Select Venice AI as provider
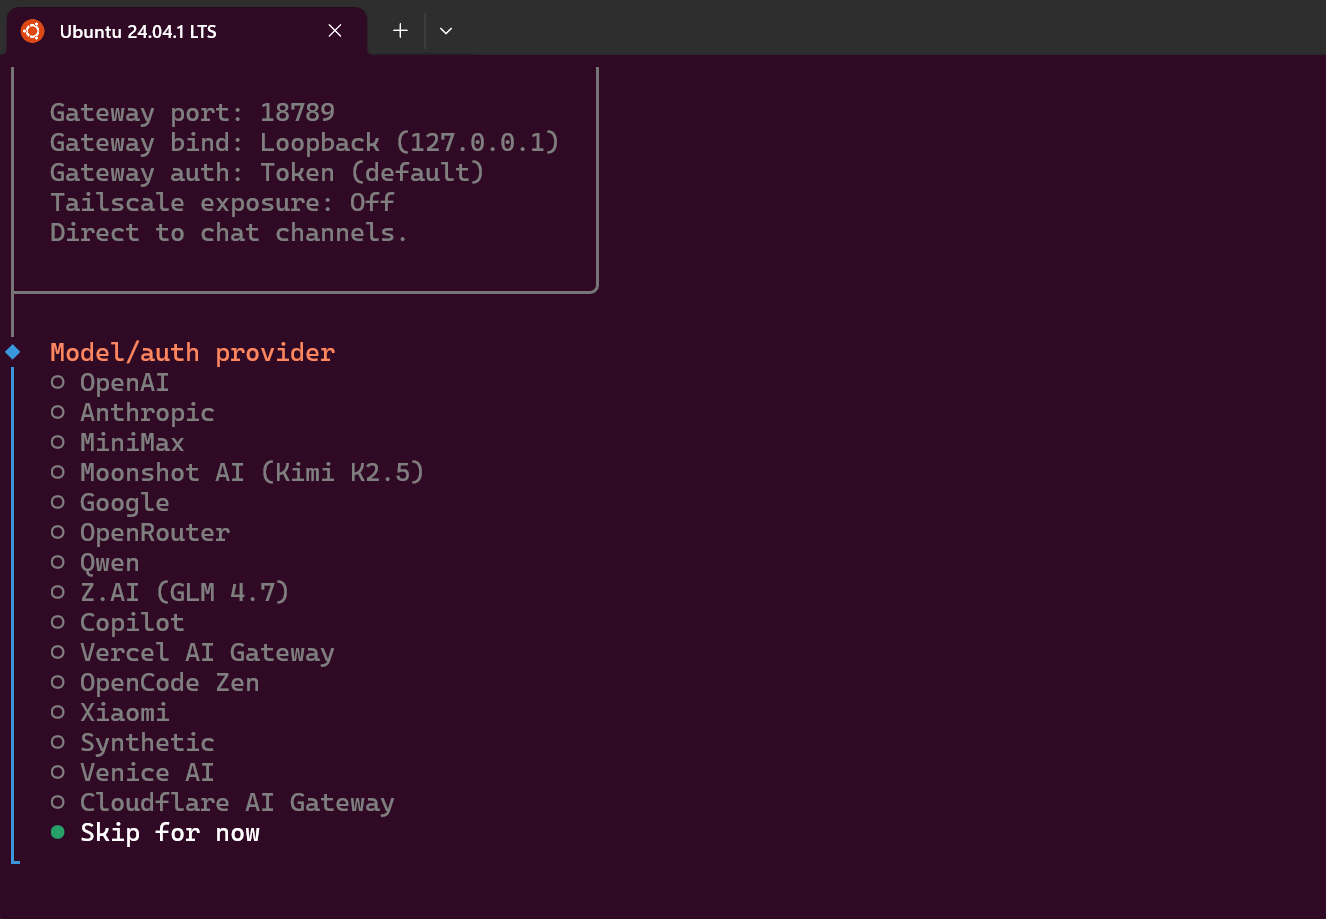 (132, 773)
